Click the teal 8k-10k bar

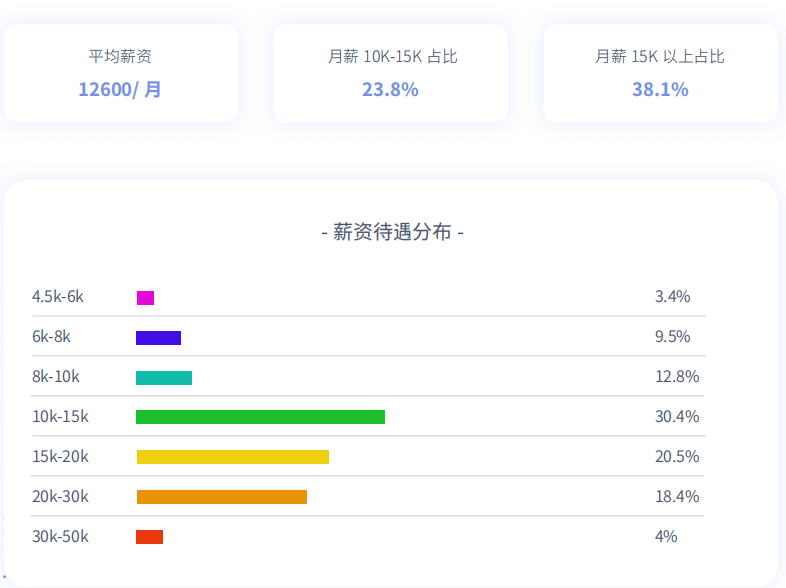point(164,378)
